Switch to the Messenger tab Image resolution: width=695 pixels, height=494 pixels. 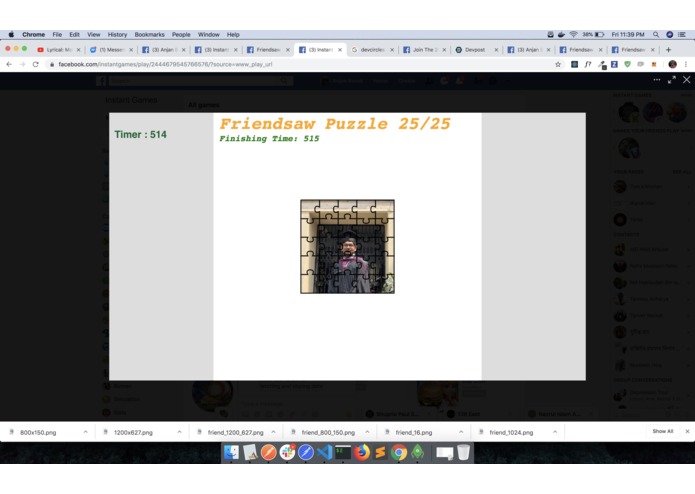point(111,50)
